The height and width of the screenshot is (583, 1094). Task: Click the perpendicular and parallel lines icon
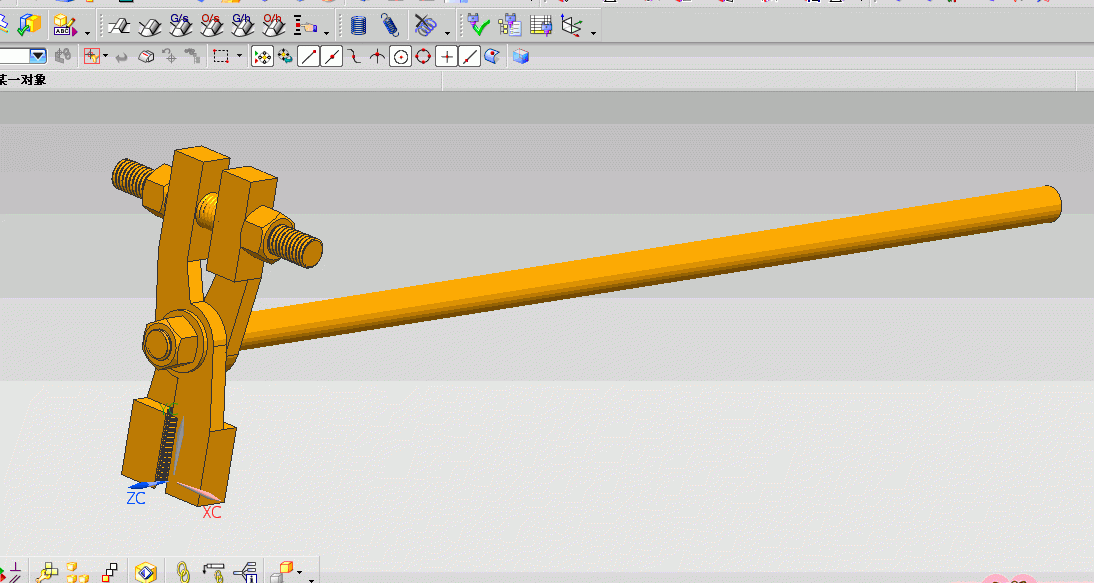[x=13, y=573]
